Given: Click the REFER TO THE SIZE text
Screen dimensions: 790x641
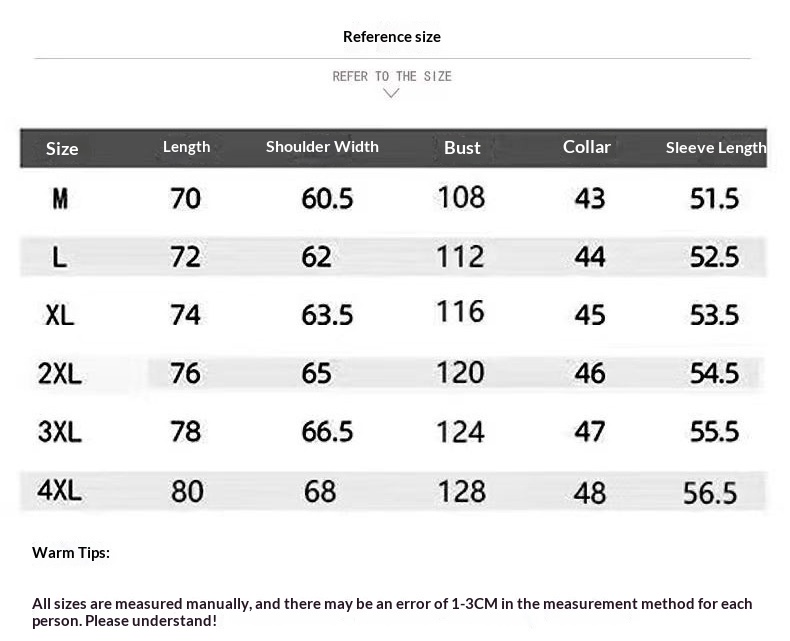Looking at the screenshot, I should pyautogui.click(x=392, y=76).
